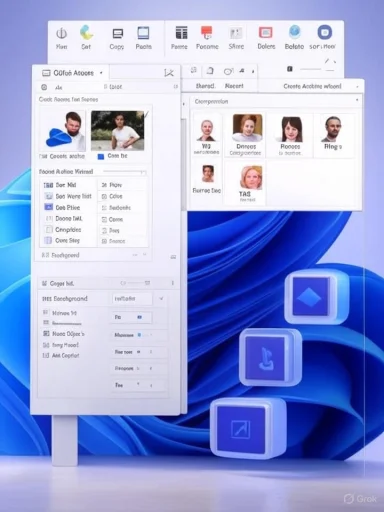Click the round icon beside 'Ak' in left panel
This screenshot has width=384, height=512.
[x=44, y=87]
